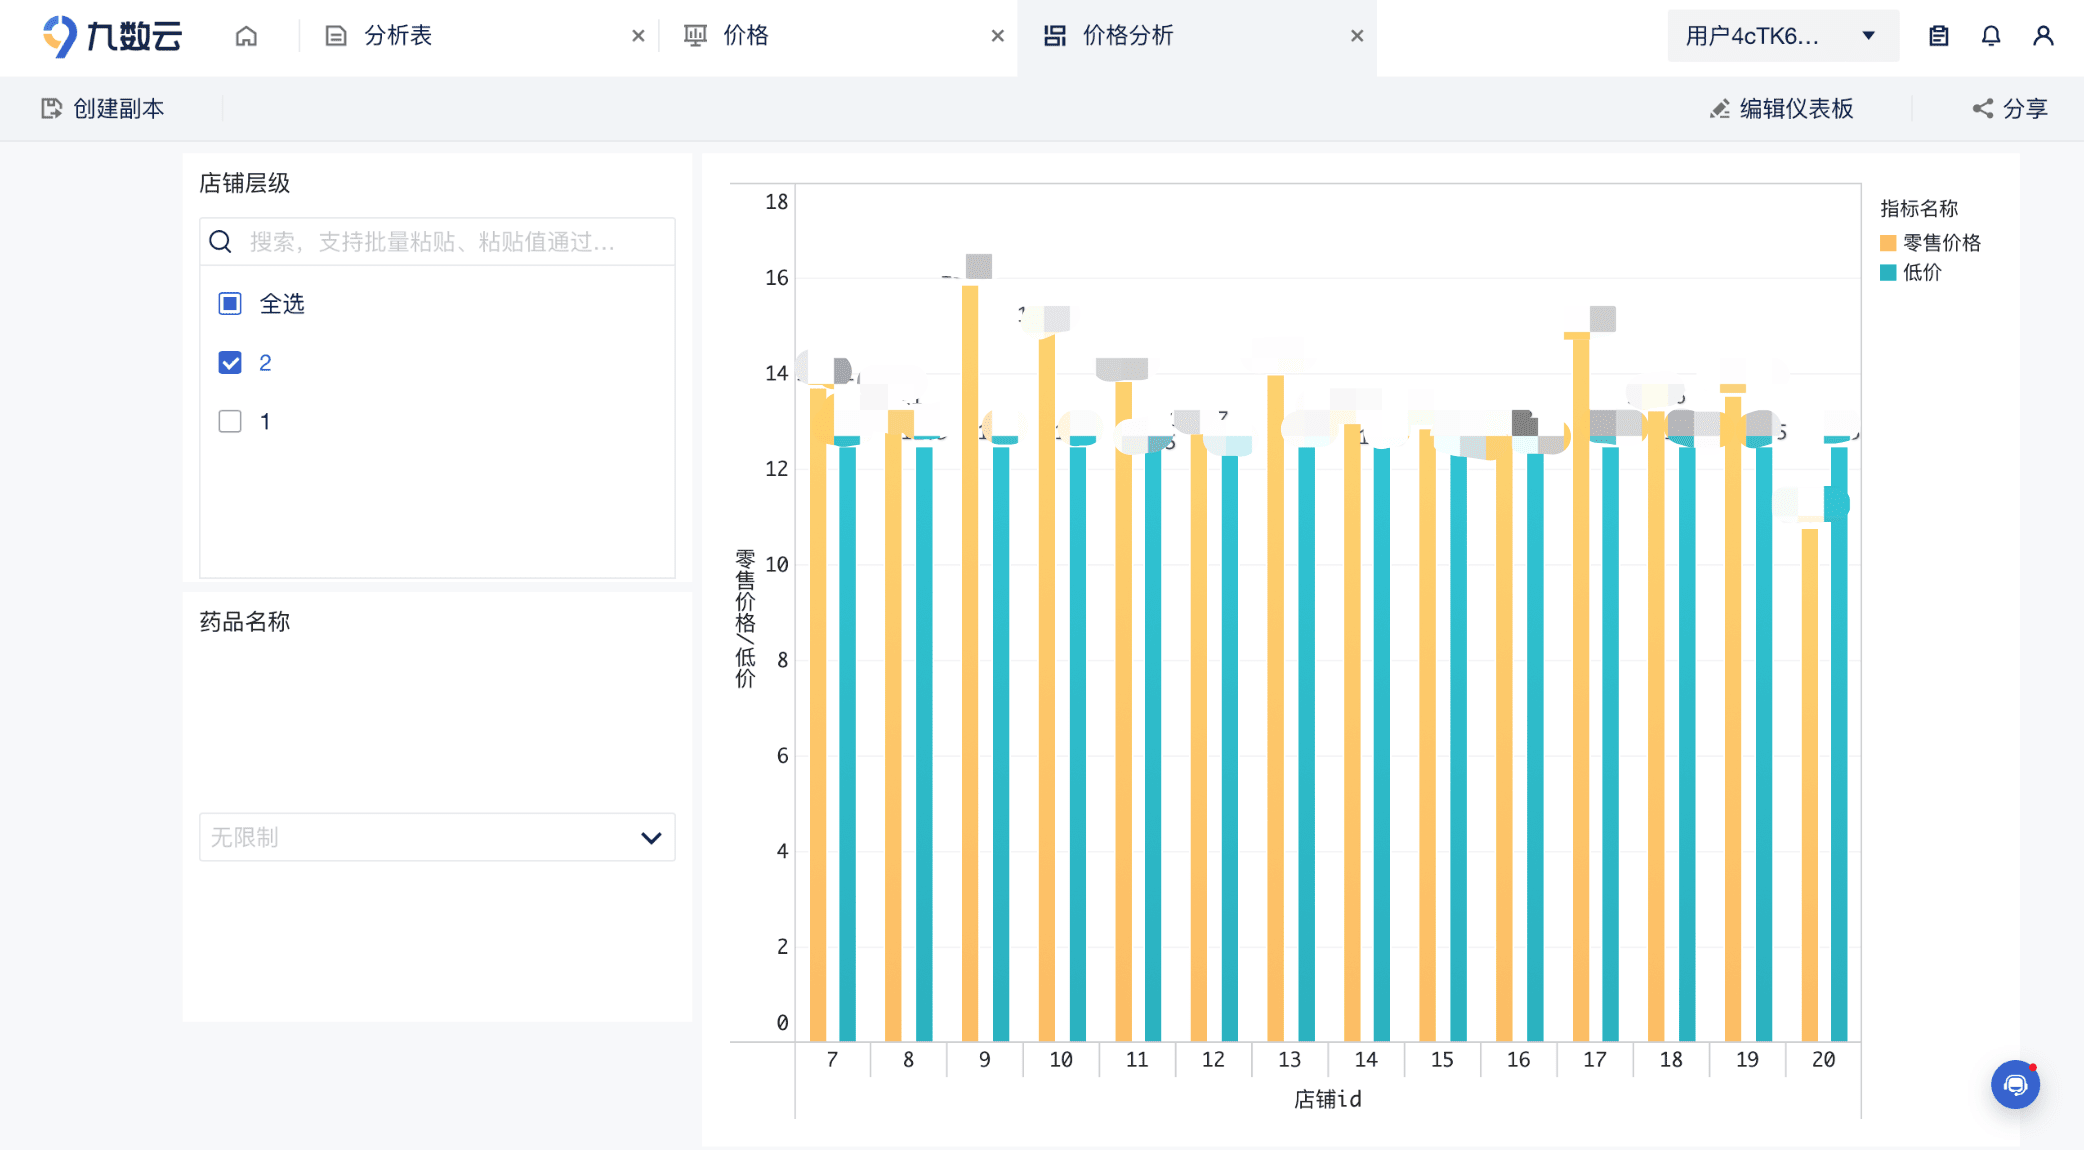2084x1150 pixels.
Task: Click the y-axis title 零售价格/低价
Action: 745,618
